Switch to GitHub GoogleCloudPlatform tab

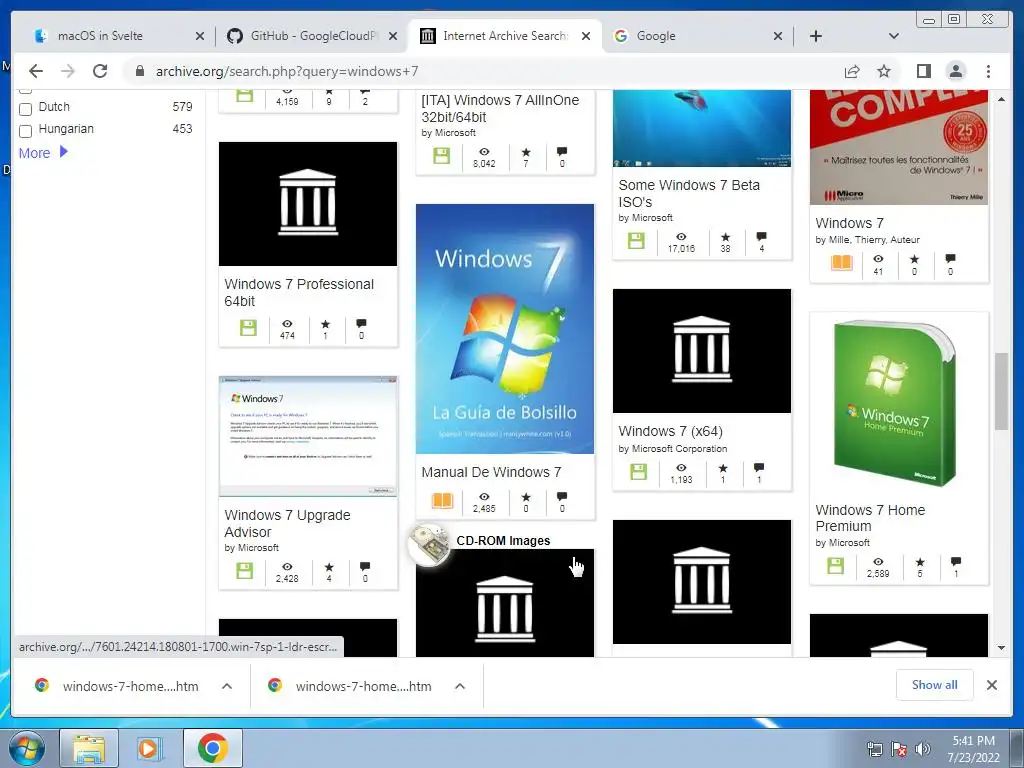point(312,36)
